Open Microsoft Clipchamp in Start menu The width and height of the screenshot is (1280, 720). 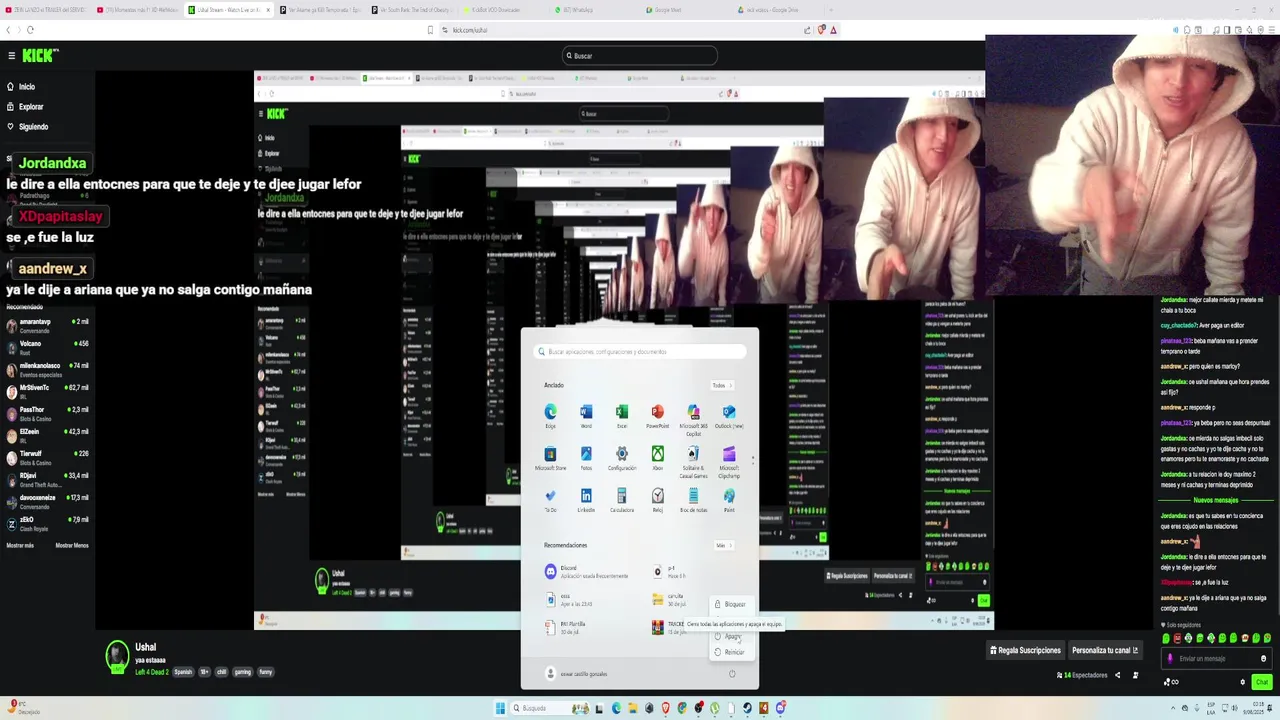click(x=729, y=460)
